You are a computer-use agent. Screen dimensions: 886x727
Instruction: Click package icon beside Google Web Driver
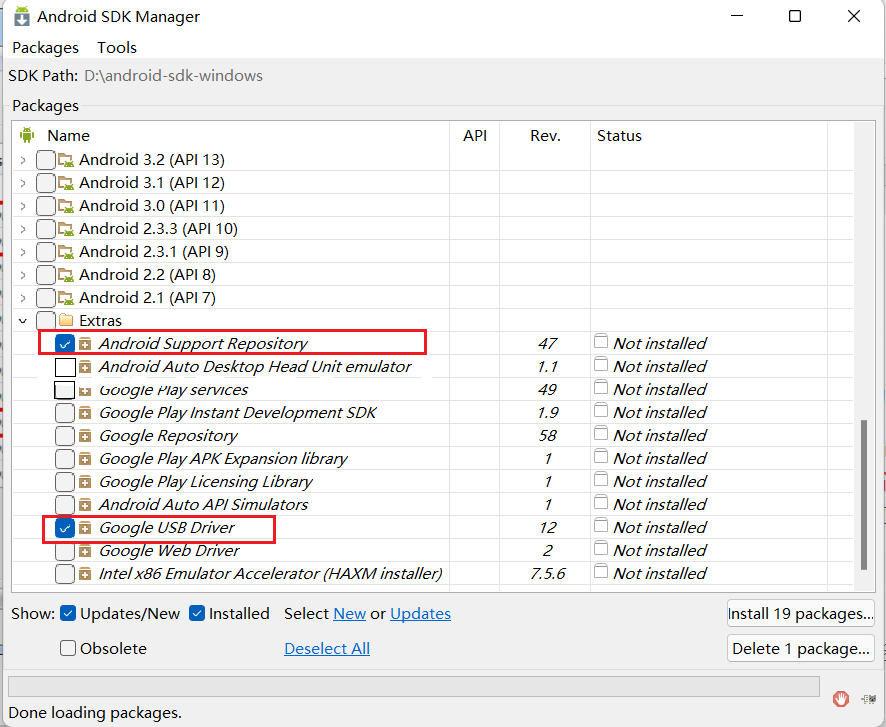coord(85,551)
